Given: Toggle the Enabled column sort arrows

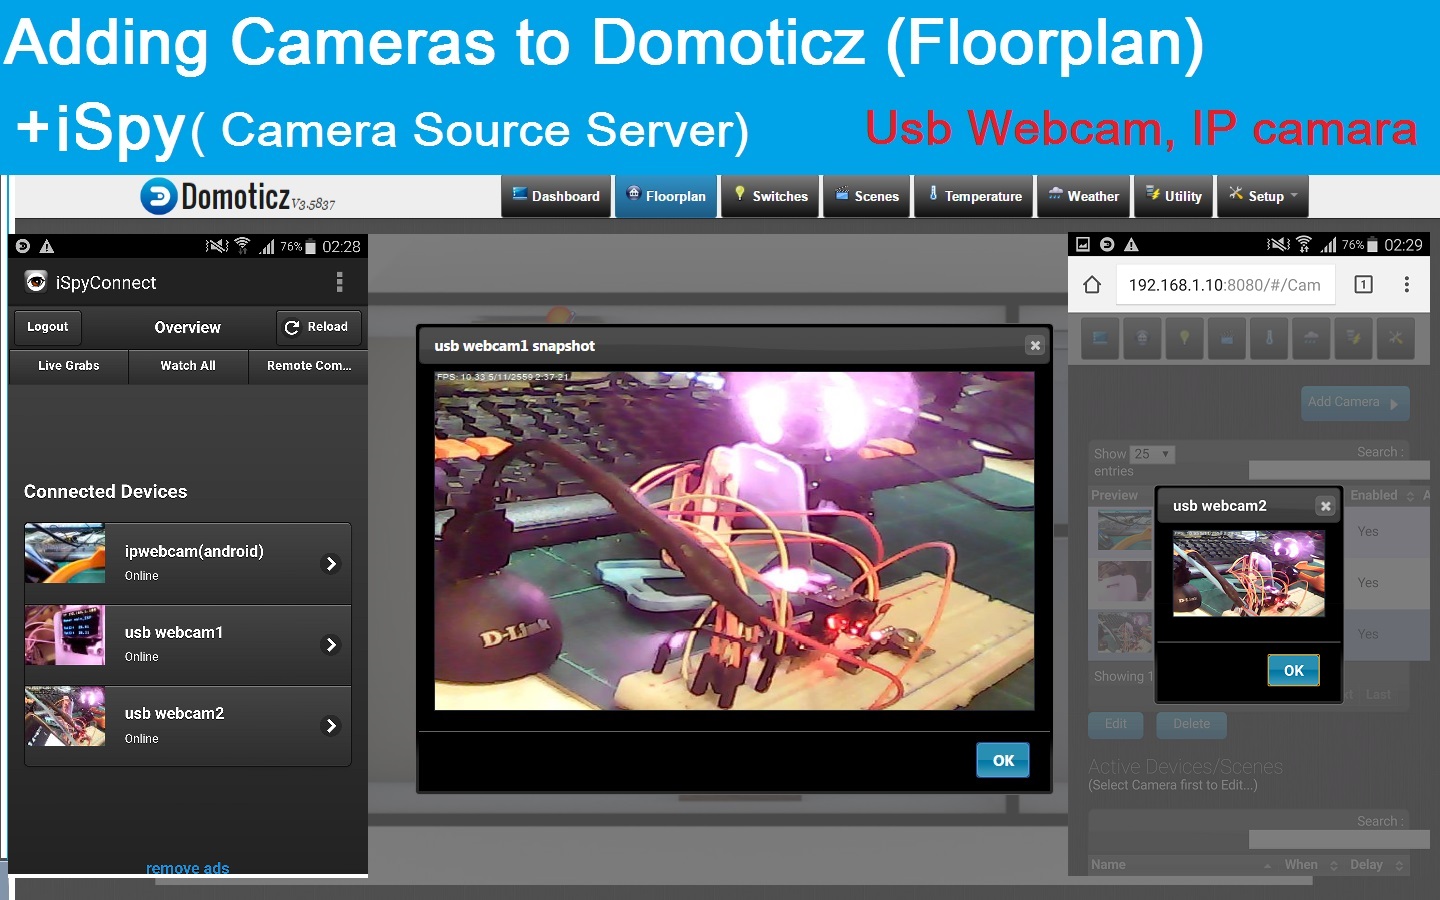Looking at the screenshot, I should 1408,495.
